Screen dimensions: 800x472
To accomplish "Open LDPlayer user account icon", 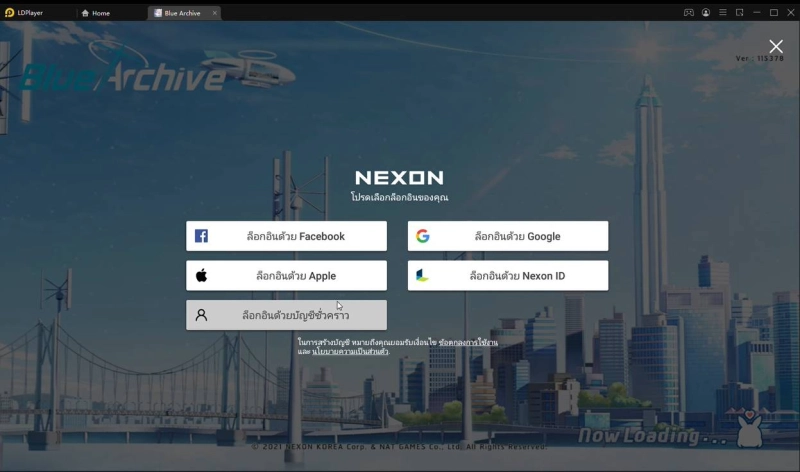I will 706,12.
